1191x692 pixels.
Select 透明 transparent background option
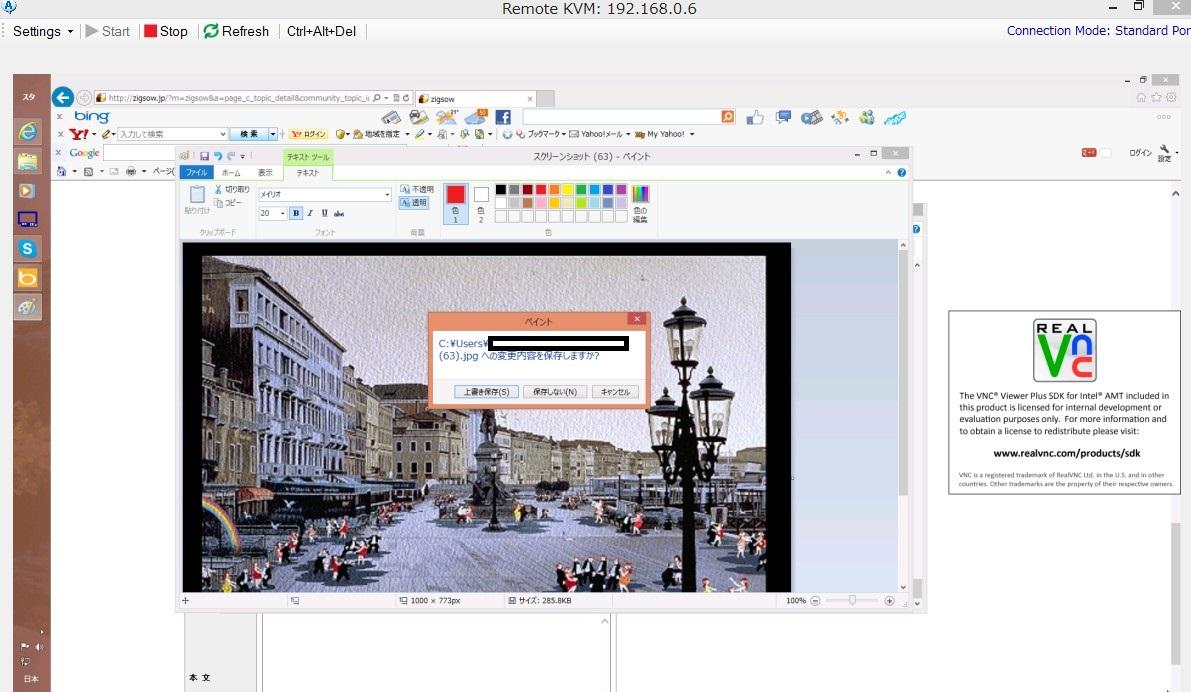[414, 203]
